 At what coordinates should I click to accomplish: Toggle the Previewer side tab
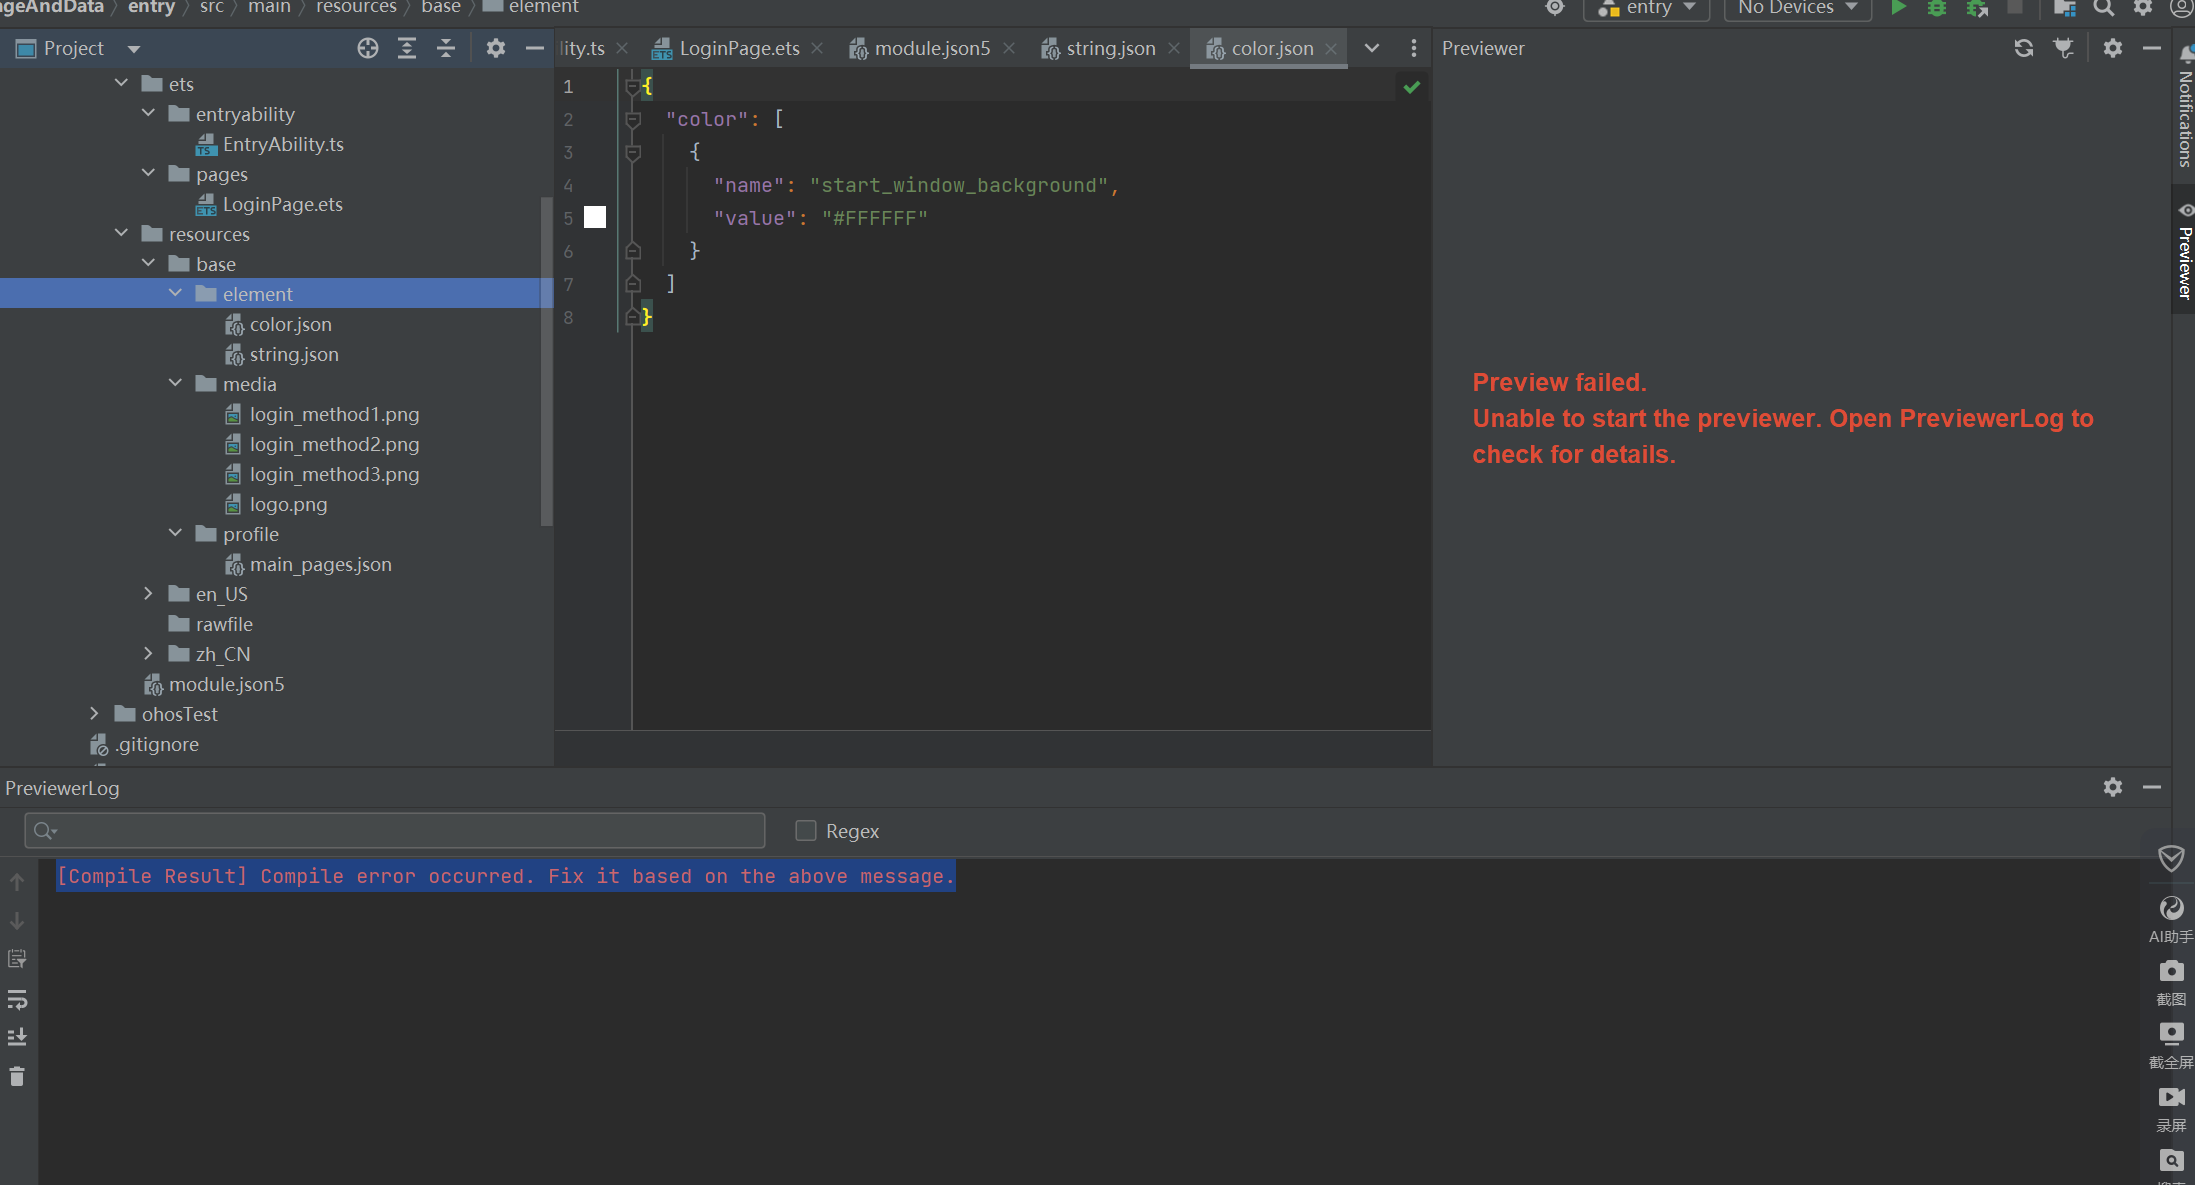point(2184,250)
